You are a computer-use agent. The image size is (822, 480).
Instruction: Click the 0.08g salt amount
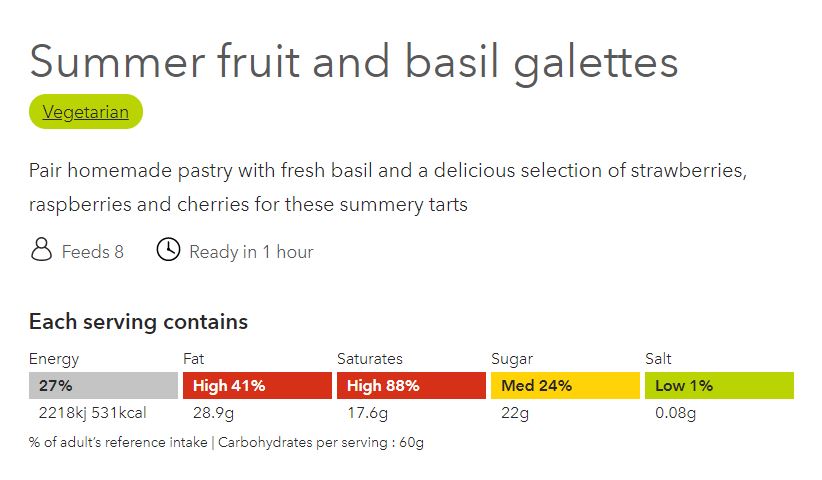[676, 413]
